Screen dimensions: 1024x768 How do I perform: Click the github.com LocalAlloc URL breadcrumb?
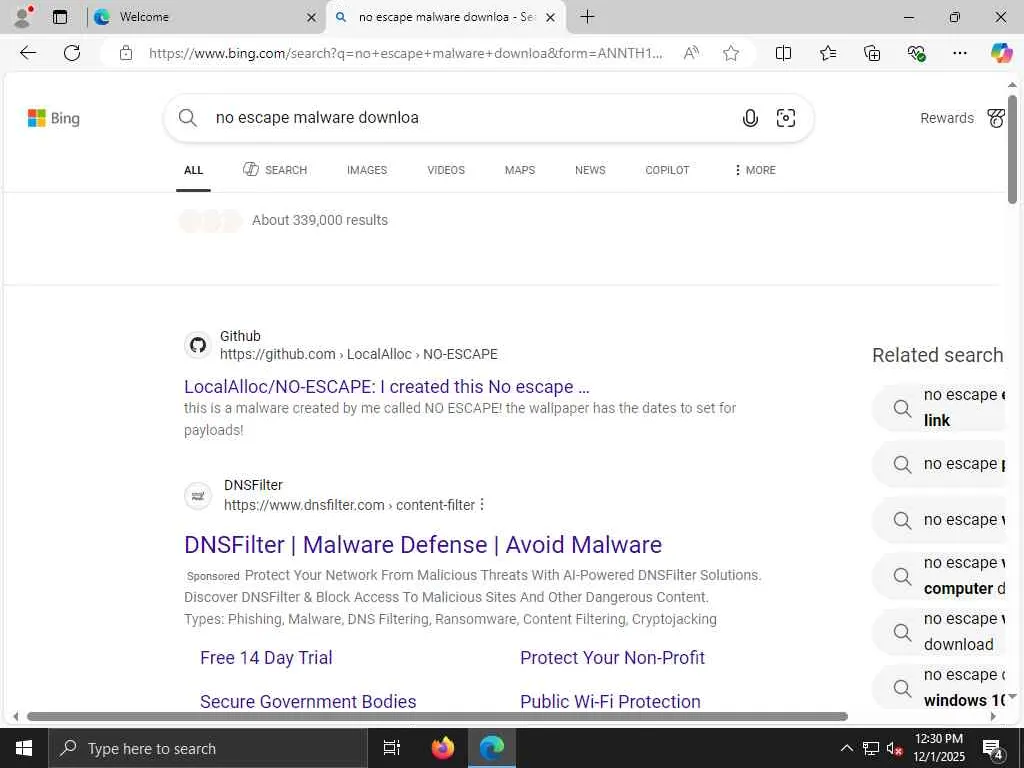pos(359,354)
